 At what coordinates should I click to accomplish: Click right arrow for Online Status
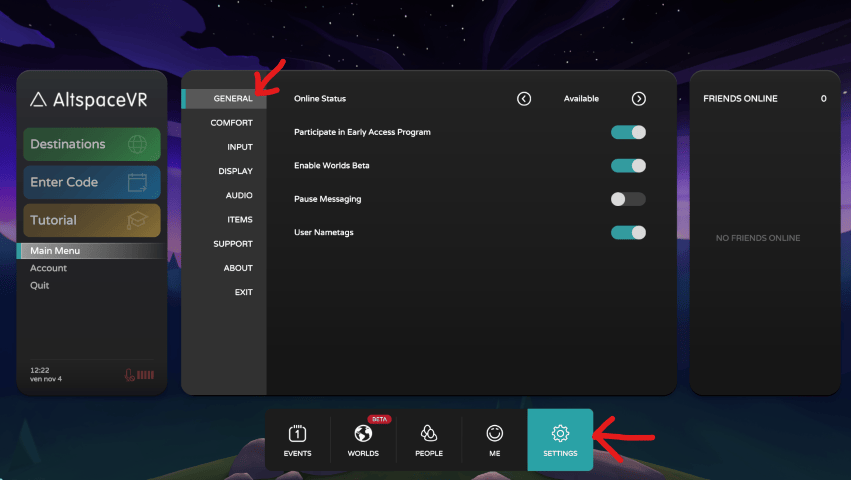pos(639,99)
